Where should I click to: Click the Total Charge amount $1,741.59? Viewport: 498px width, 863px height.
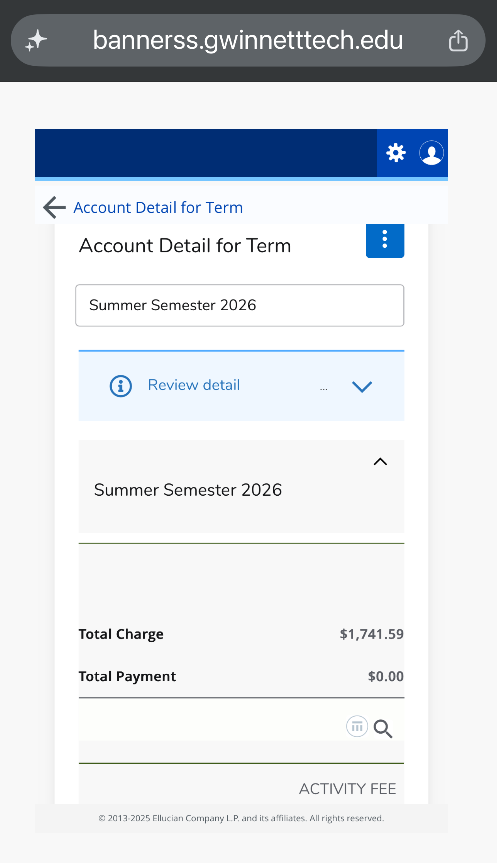coord(371,634)
